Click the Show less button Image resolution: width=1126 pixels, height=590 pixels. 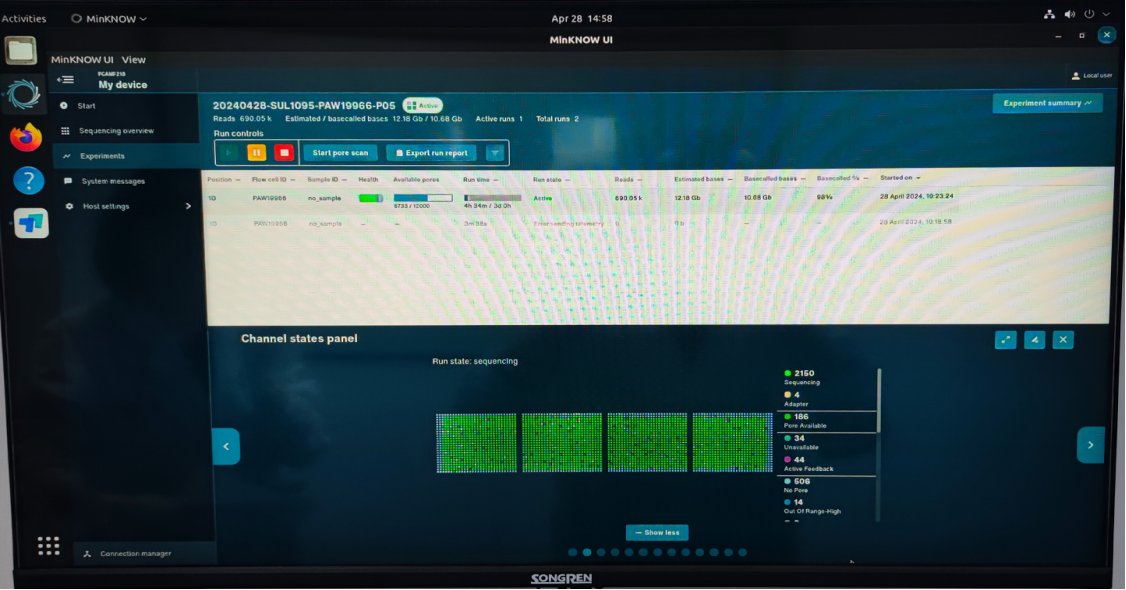(x=657, y=533)
